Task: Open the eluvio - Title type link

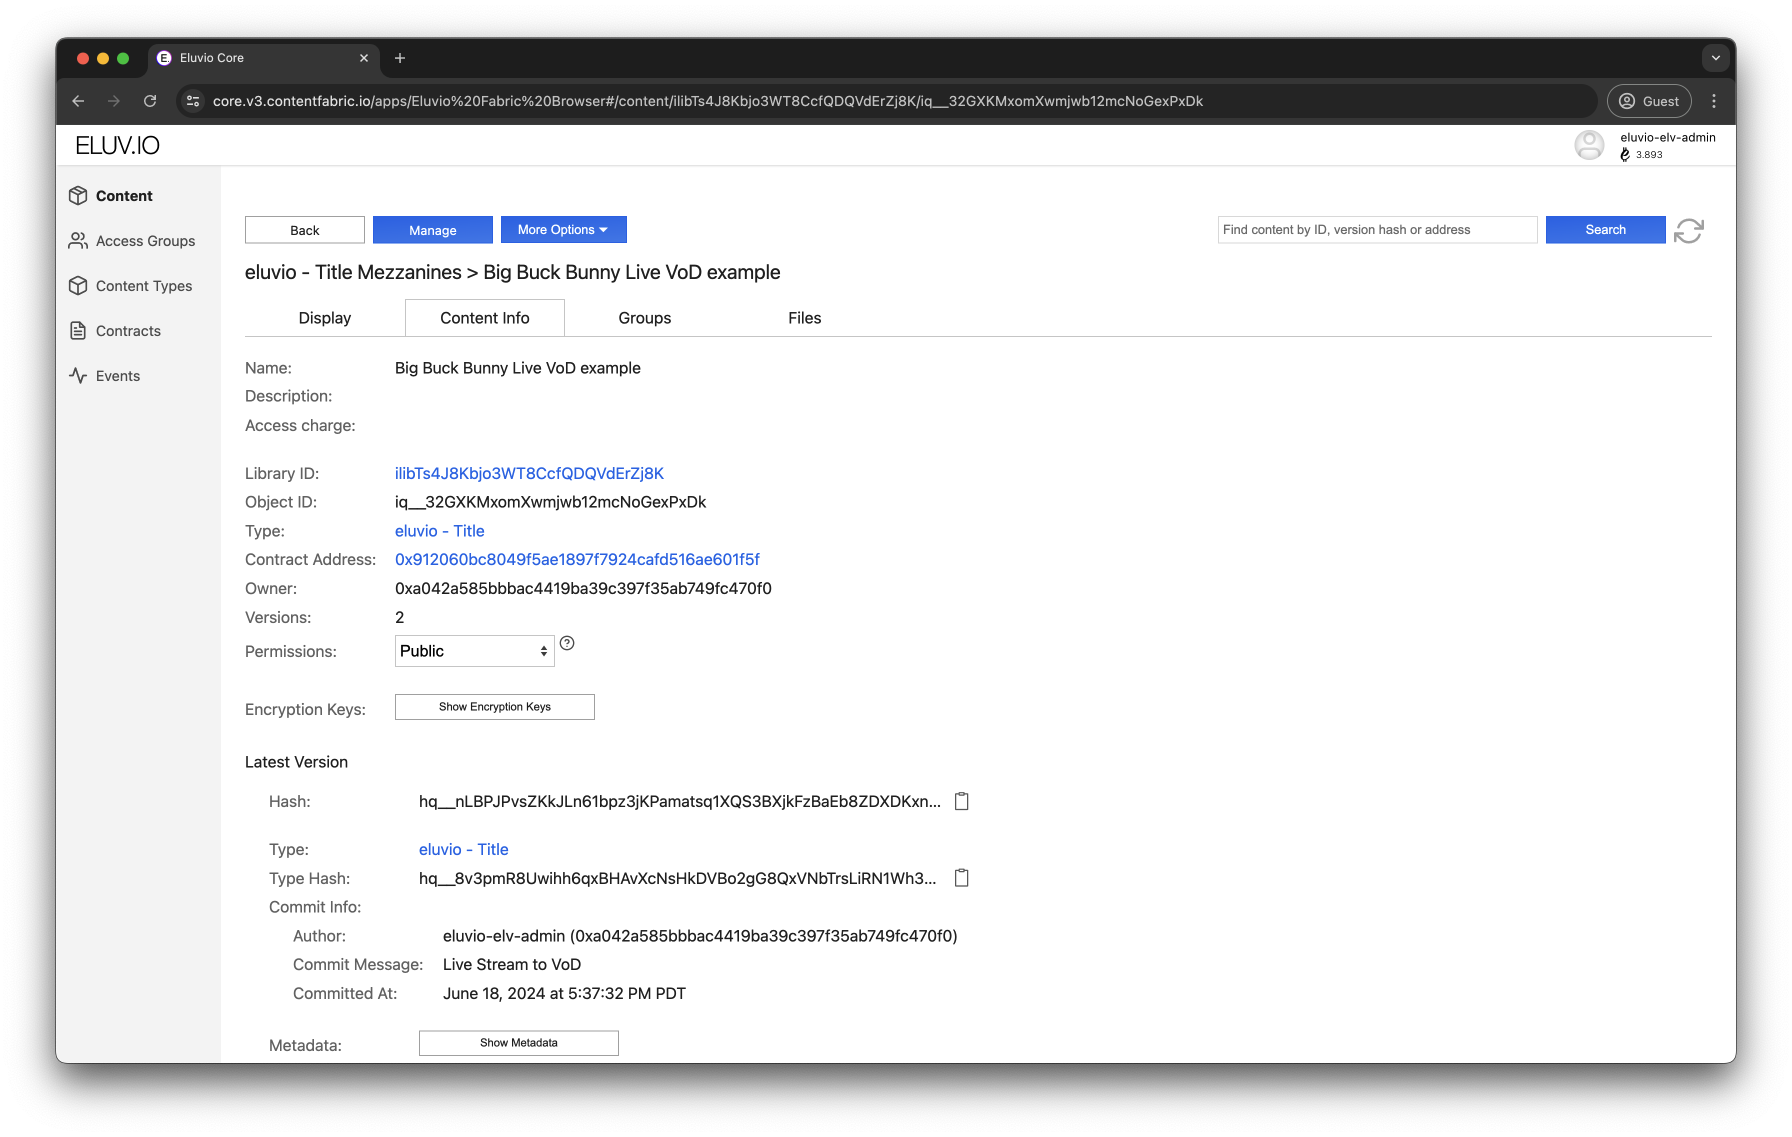Action: (440, 531)
